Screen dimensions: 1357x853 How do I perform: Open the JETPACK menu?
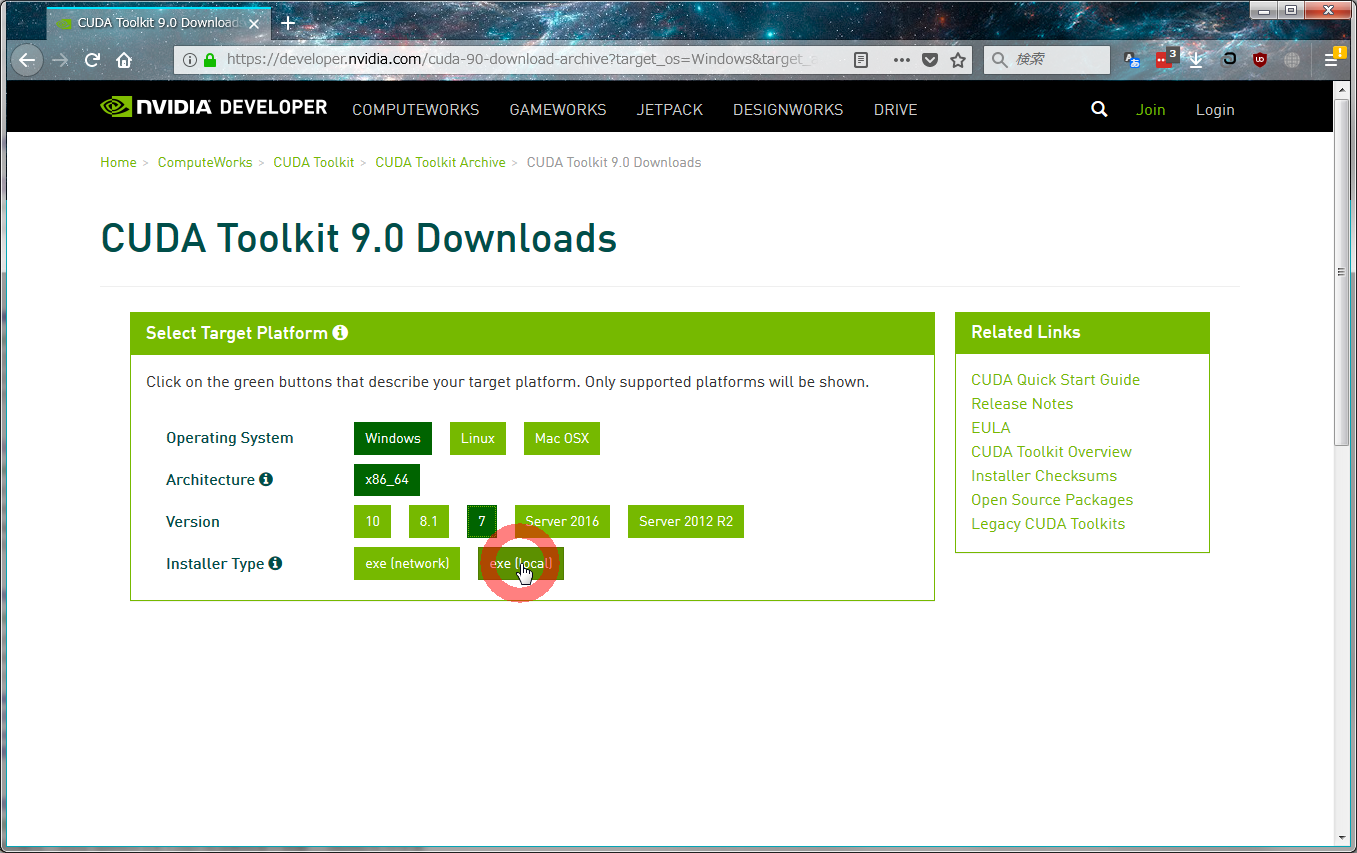pos(670,110)
